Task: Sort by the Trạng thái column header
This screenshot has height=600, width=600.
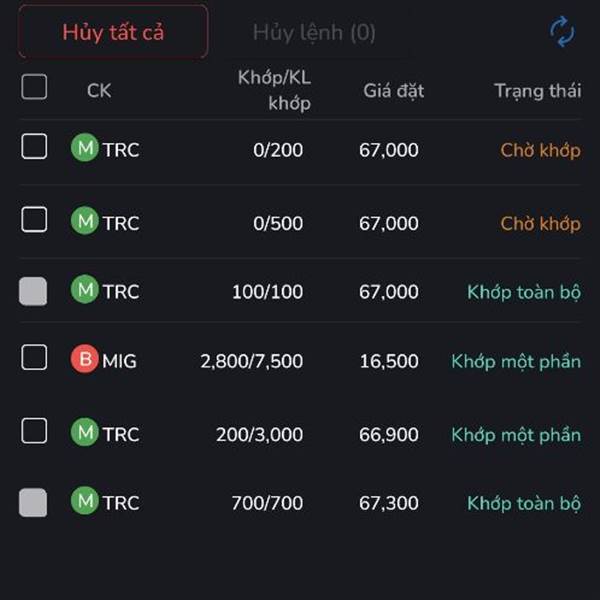Action: [x=538, y=91]
